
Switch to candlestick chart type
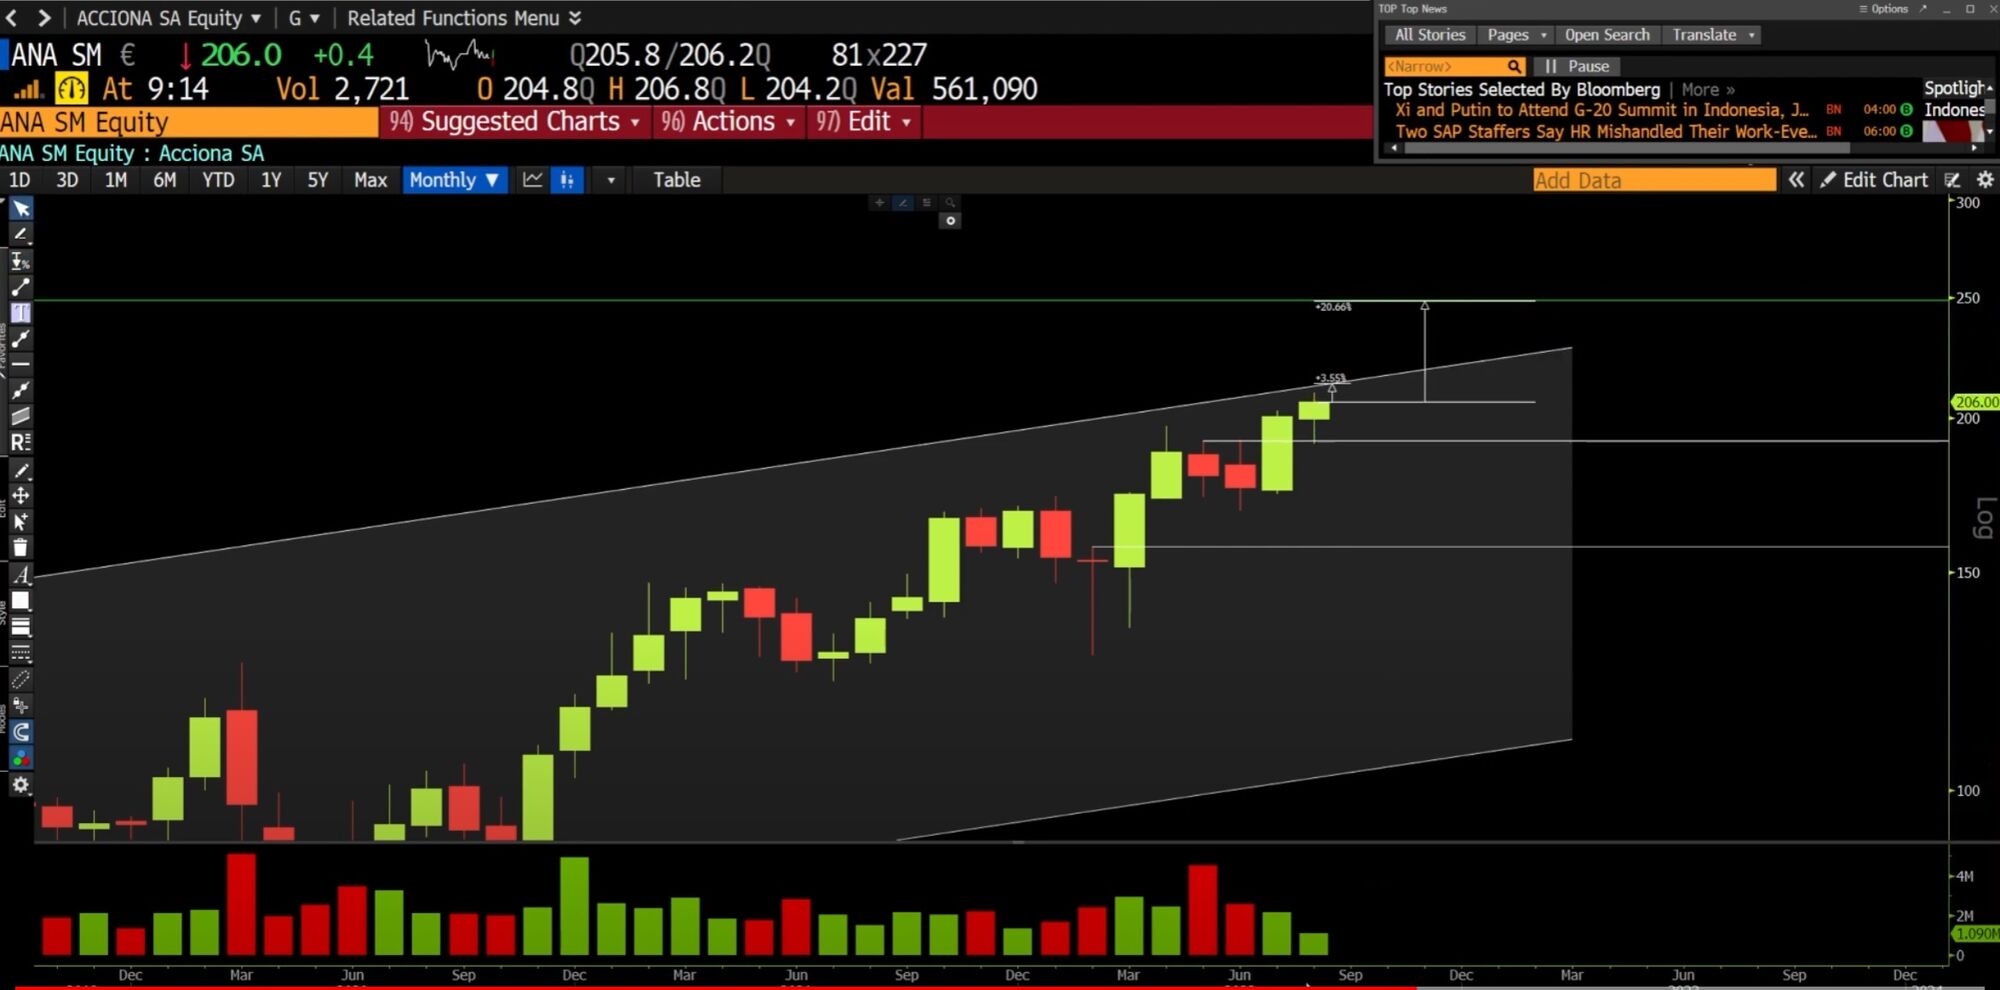pos(567,180)
